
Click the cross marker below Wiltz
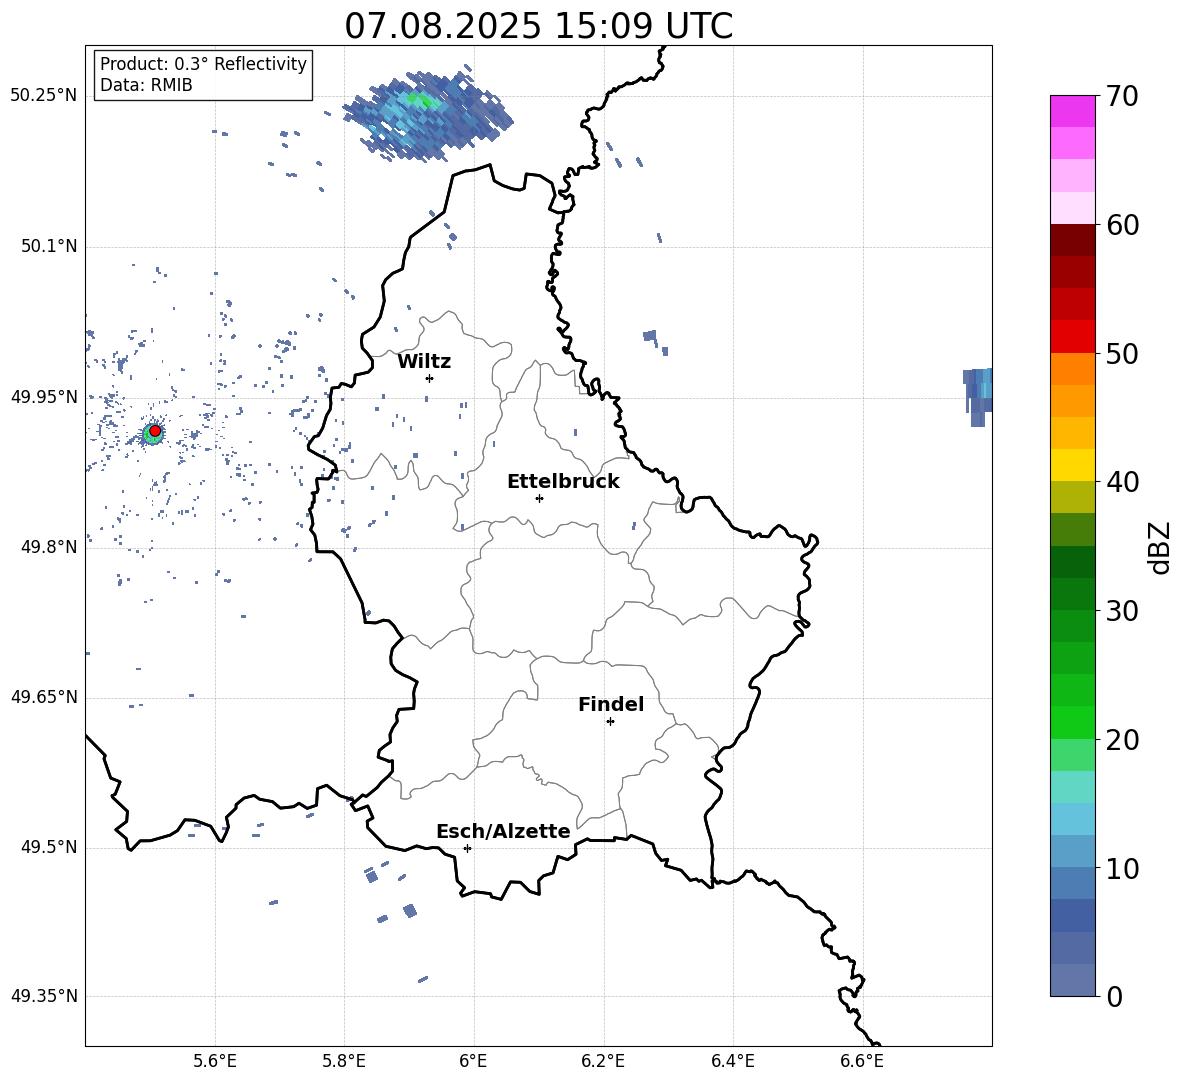[x=429, y=378]
